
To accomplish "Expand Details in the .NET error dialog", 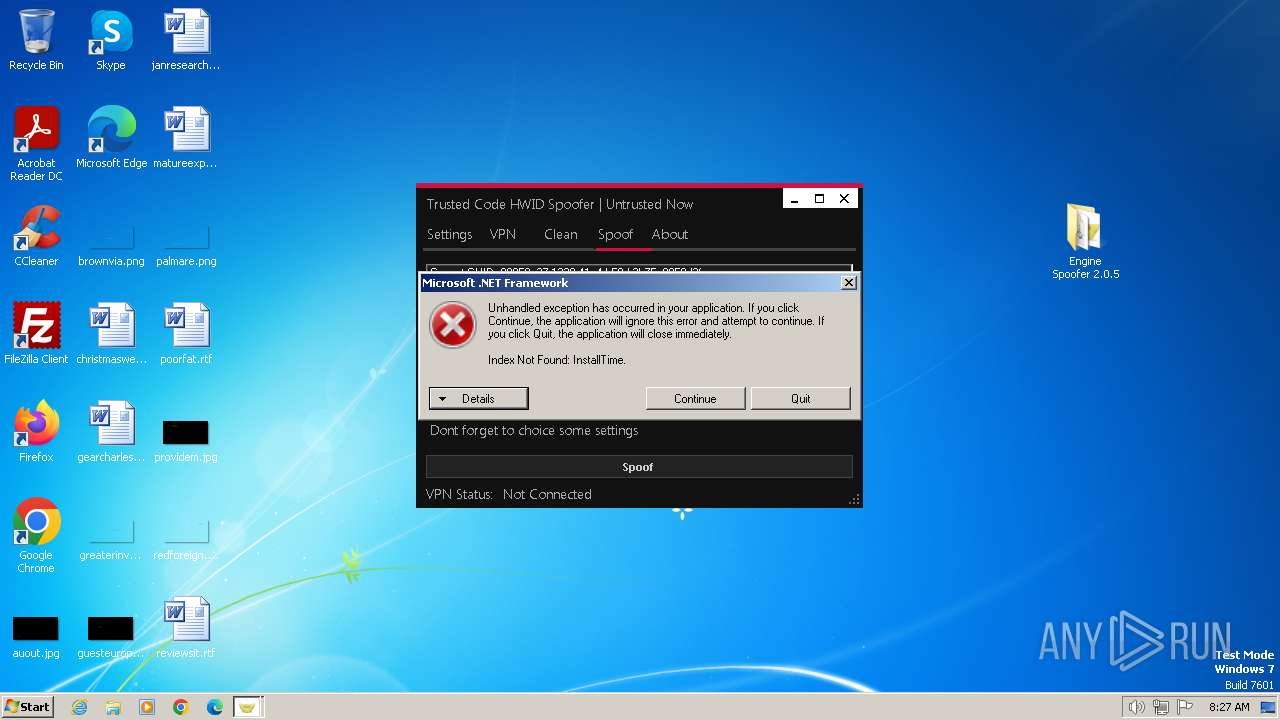I will pos(478,399).
